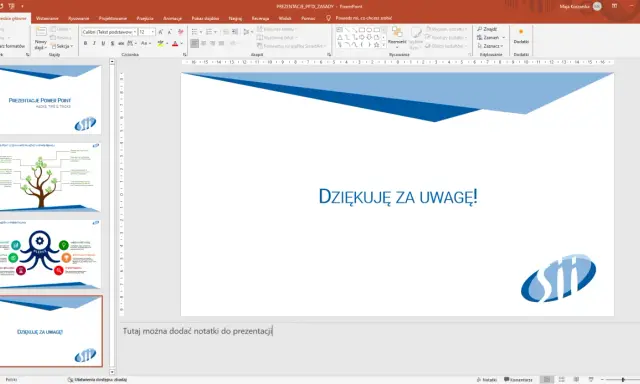
Task: Switch to Normal view icon
Action: point(547,380)
